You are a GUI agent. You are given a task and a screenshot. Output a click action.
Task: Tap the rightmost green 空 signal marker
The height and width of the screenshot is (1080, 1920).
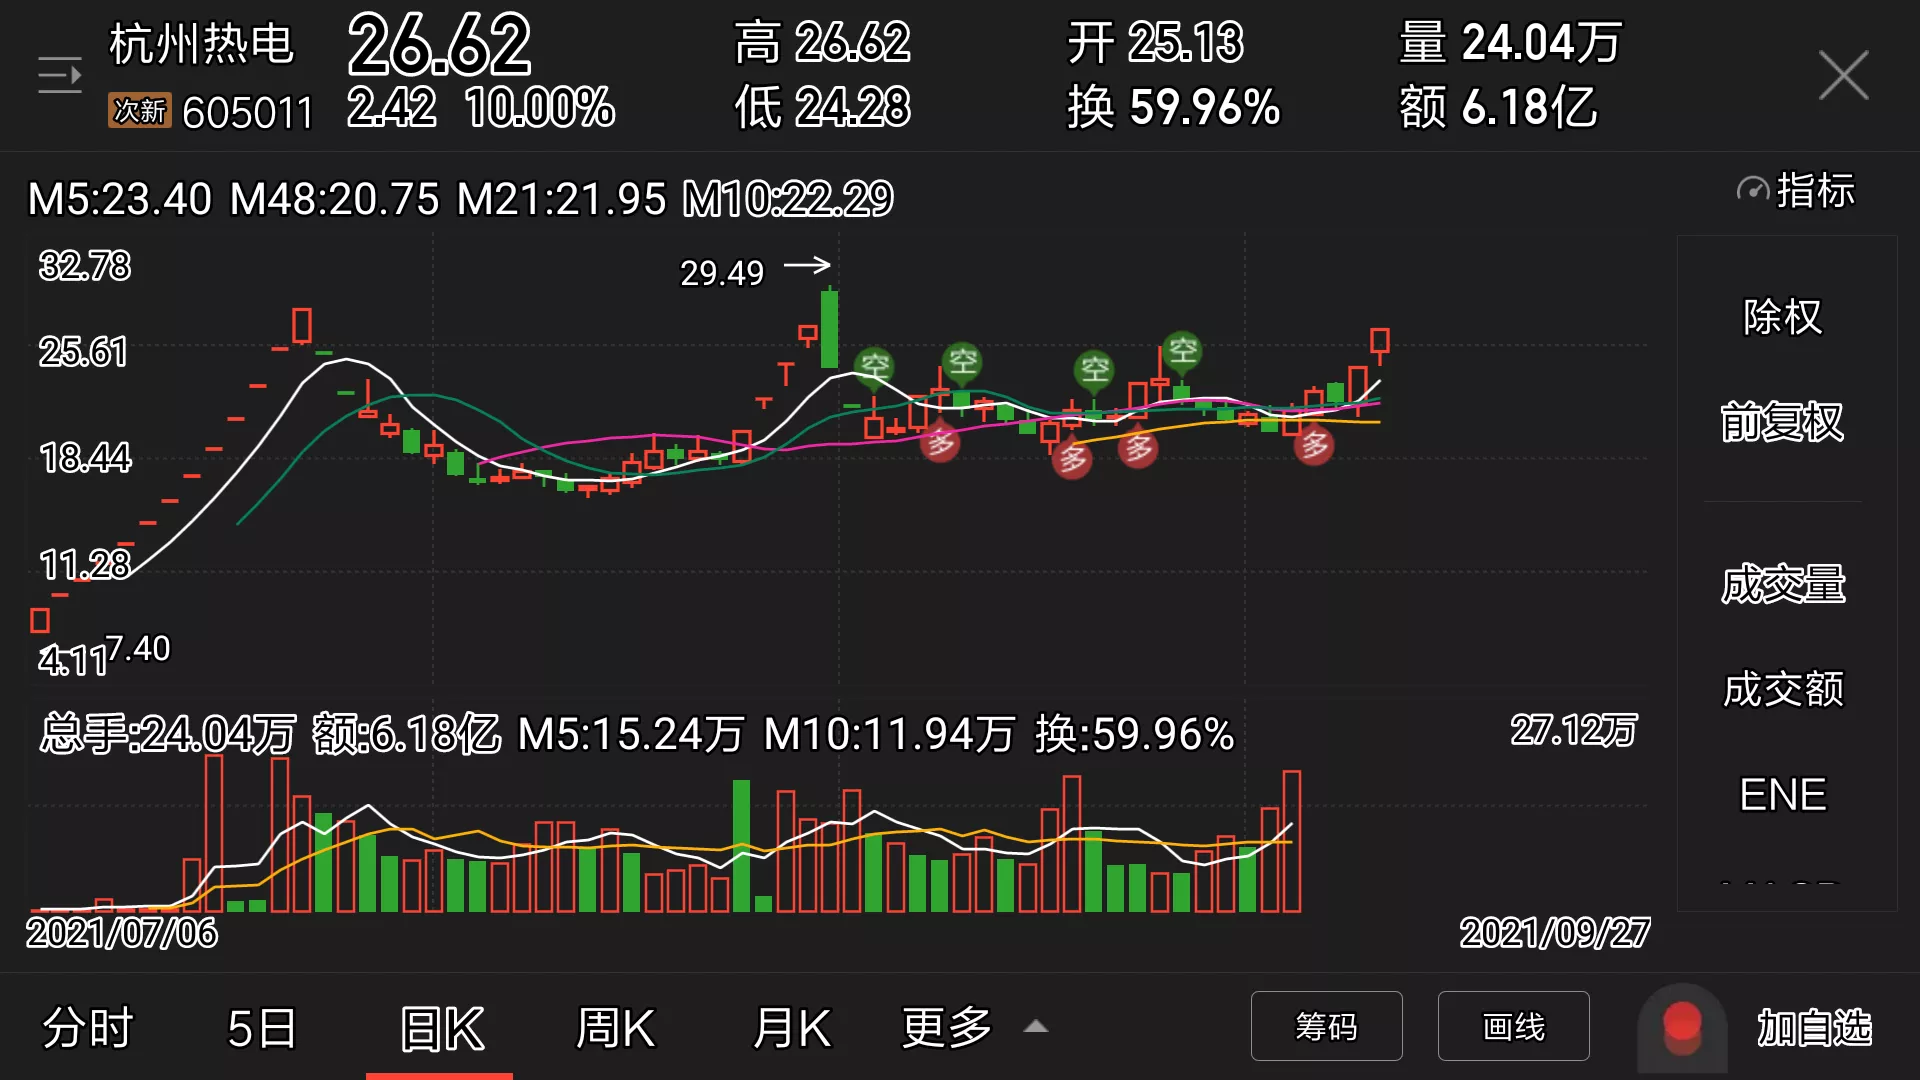click(x=1182, y=351)
